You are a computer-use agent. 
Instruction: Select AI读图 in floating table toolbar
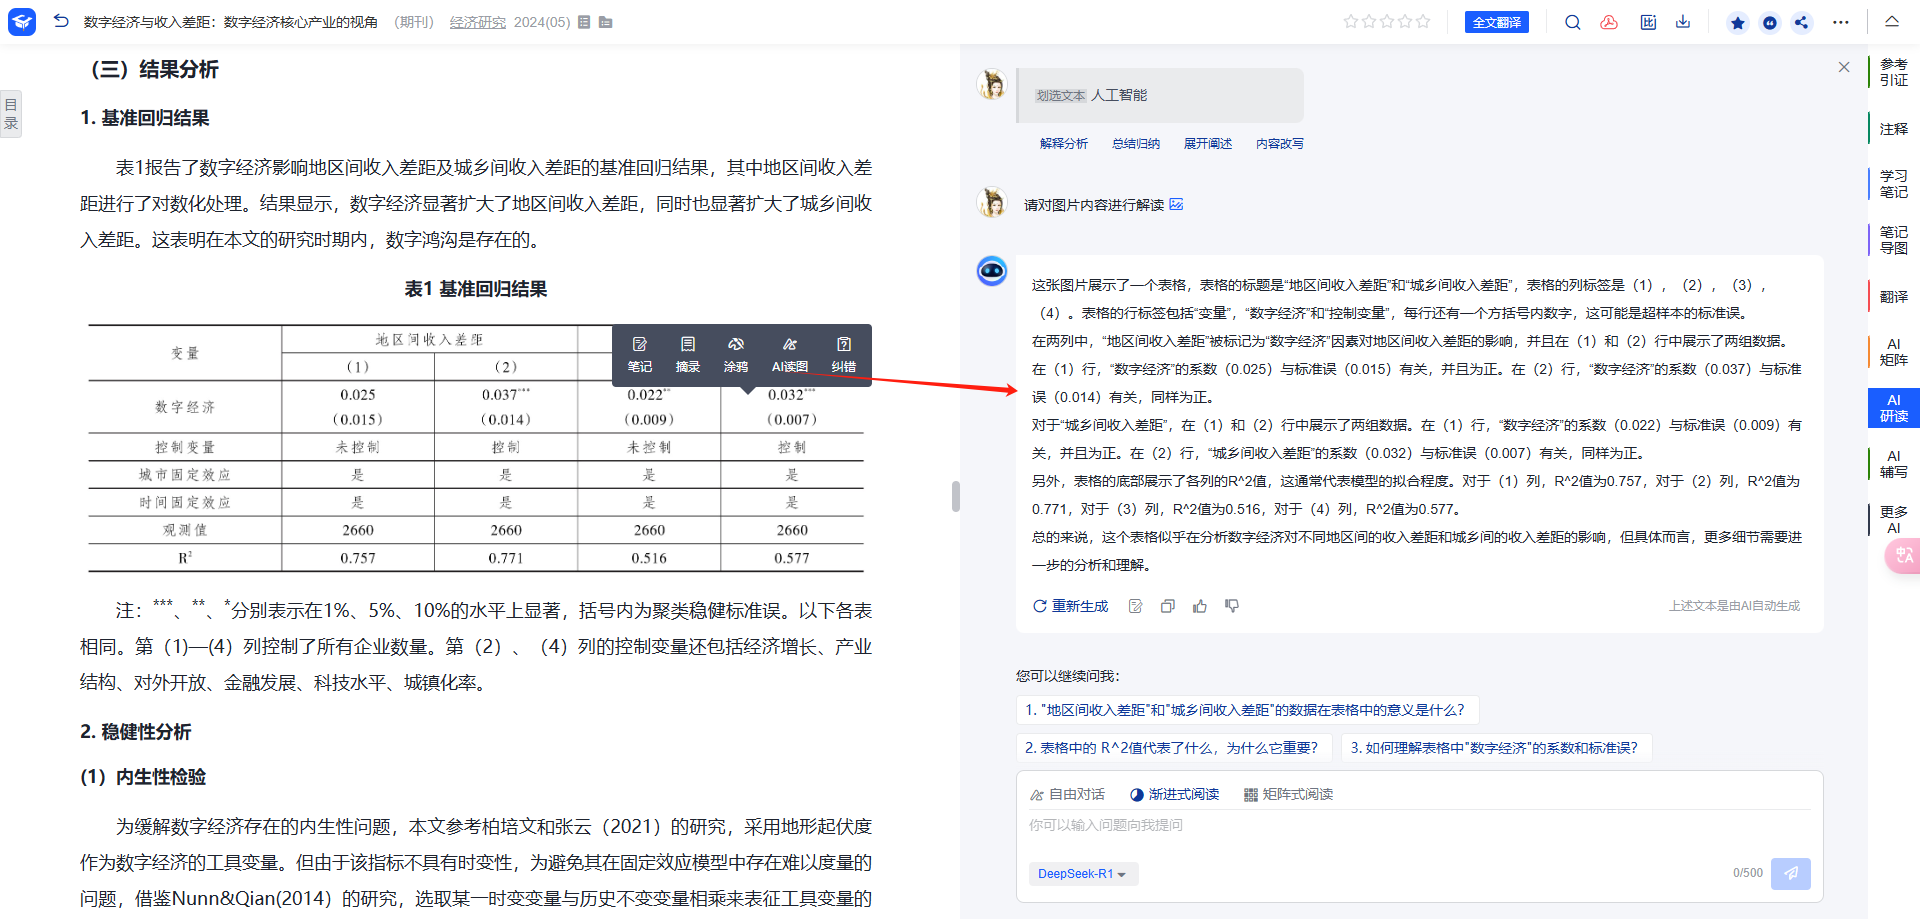tap(789, 354)
